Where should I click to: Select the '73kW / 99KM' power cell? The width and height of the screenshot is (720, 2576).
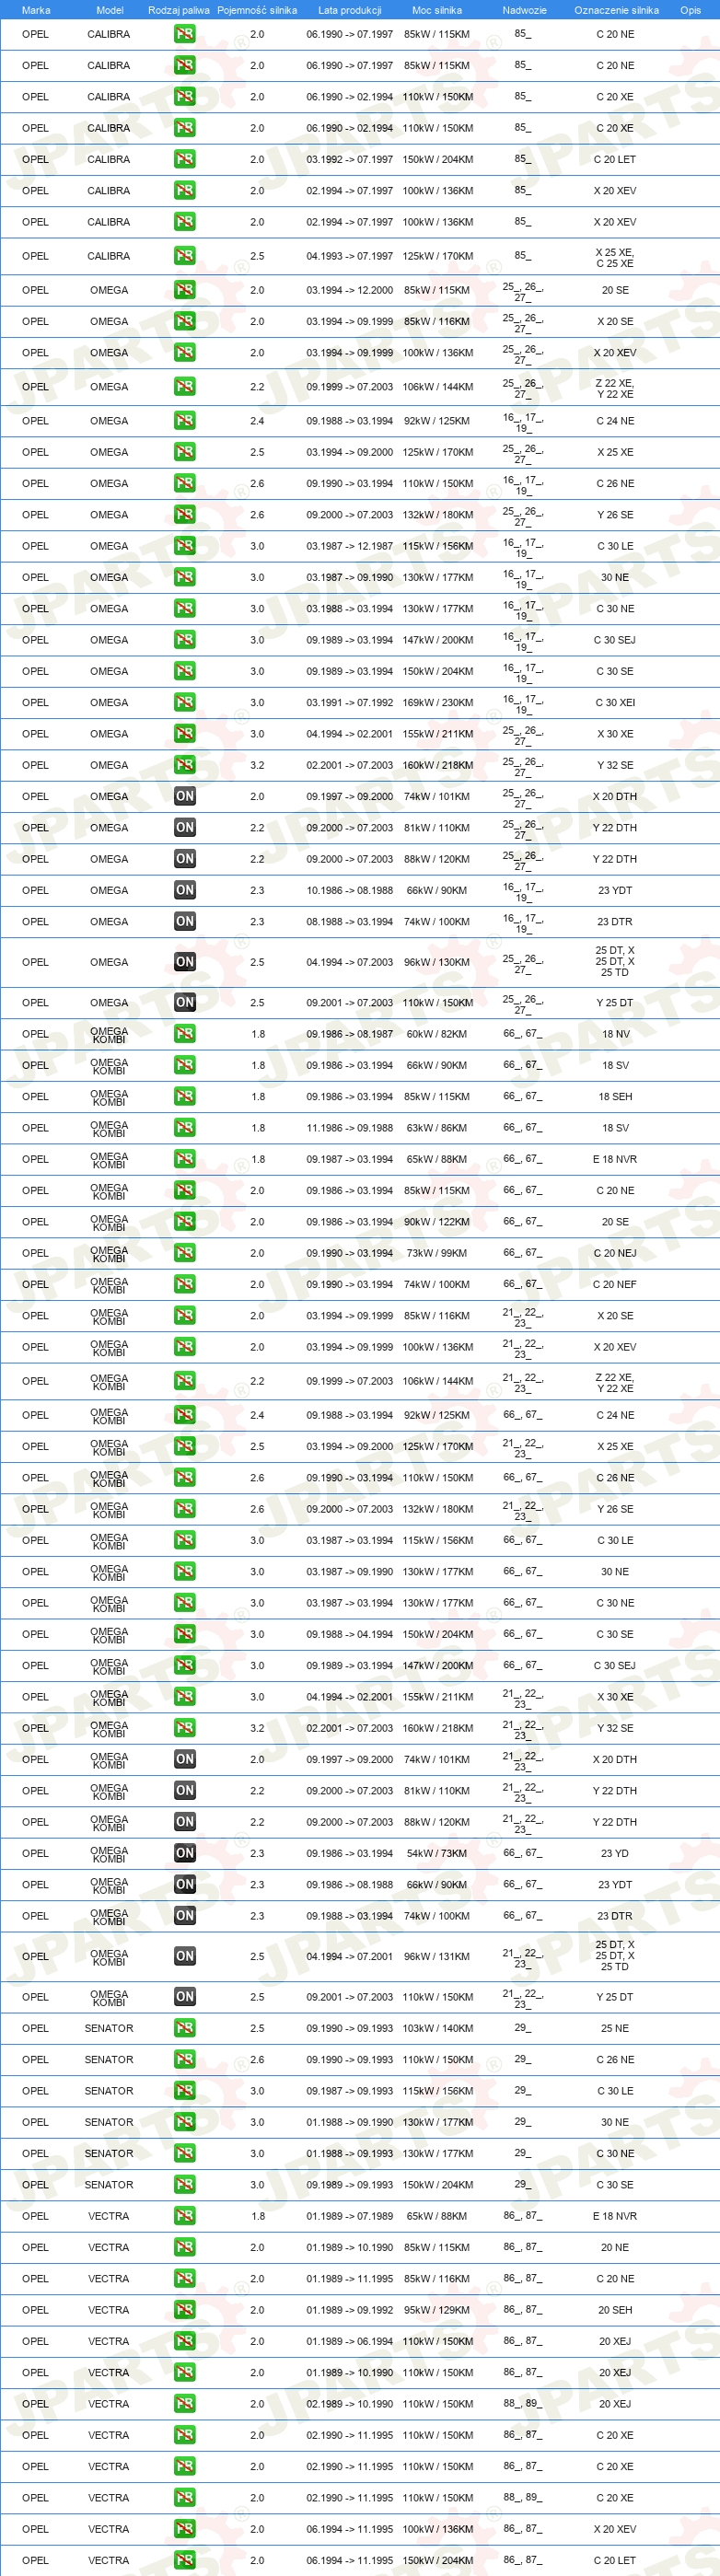tap(438, 1253)
